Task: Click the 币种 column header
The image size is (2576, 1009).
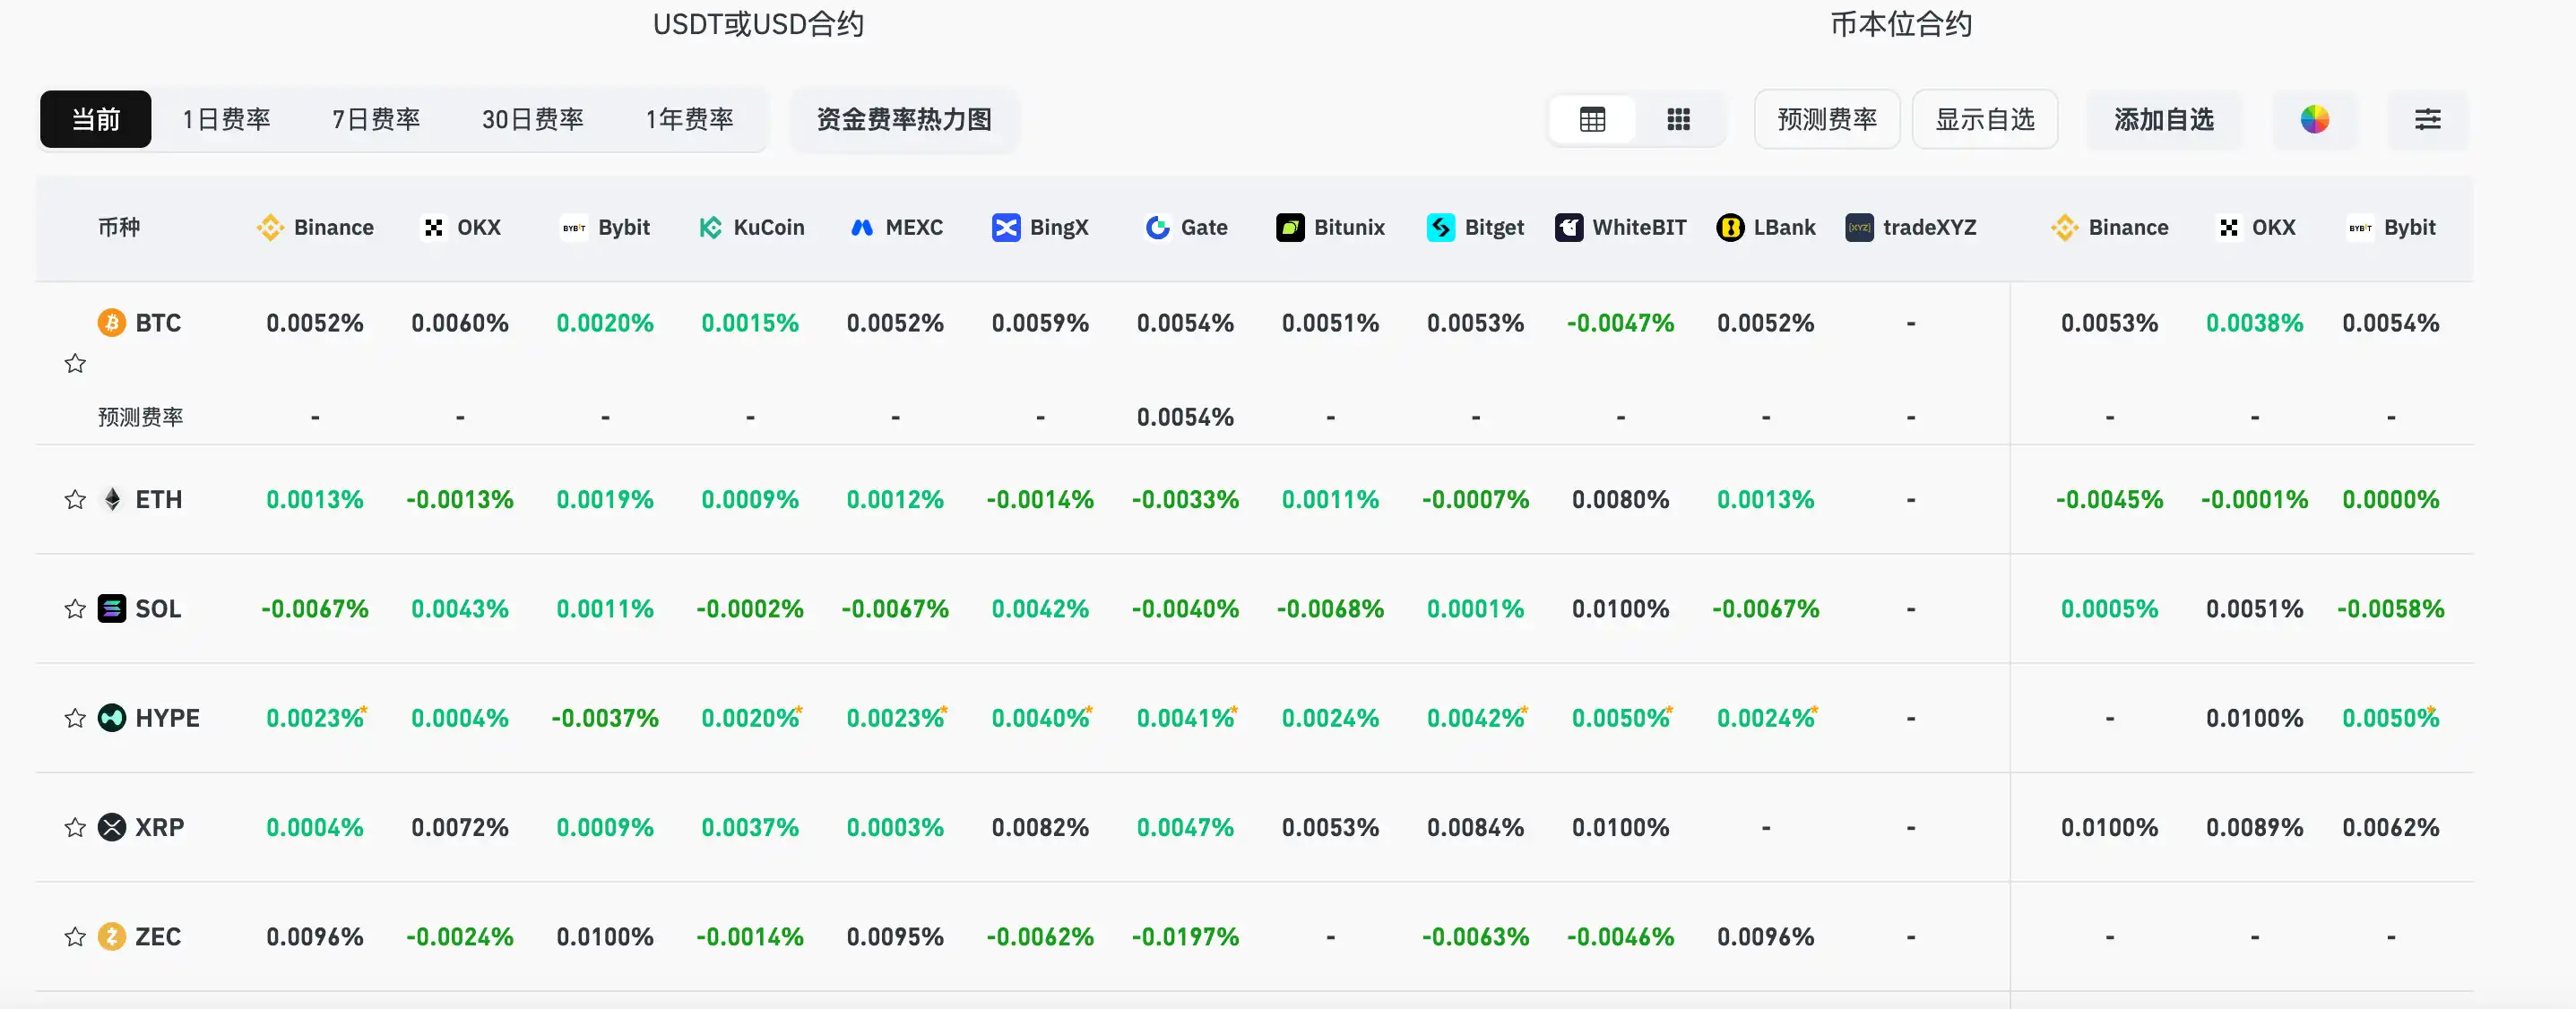Action: (119, 228)
